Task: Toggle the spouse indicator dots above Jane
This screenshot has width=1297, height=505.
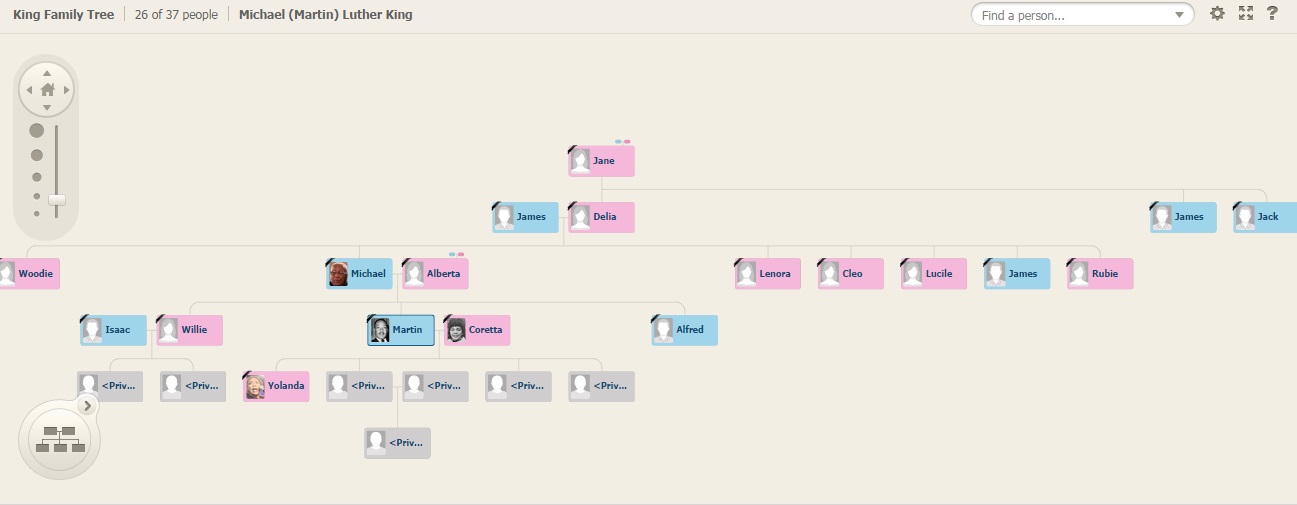Action: tap(623, 142)
